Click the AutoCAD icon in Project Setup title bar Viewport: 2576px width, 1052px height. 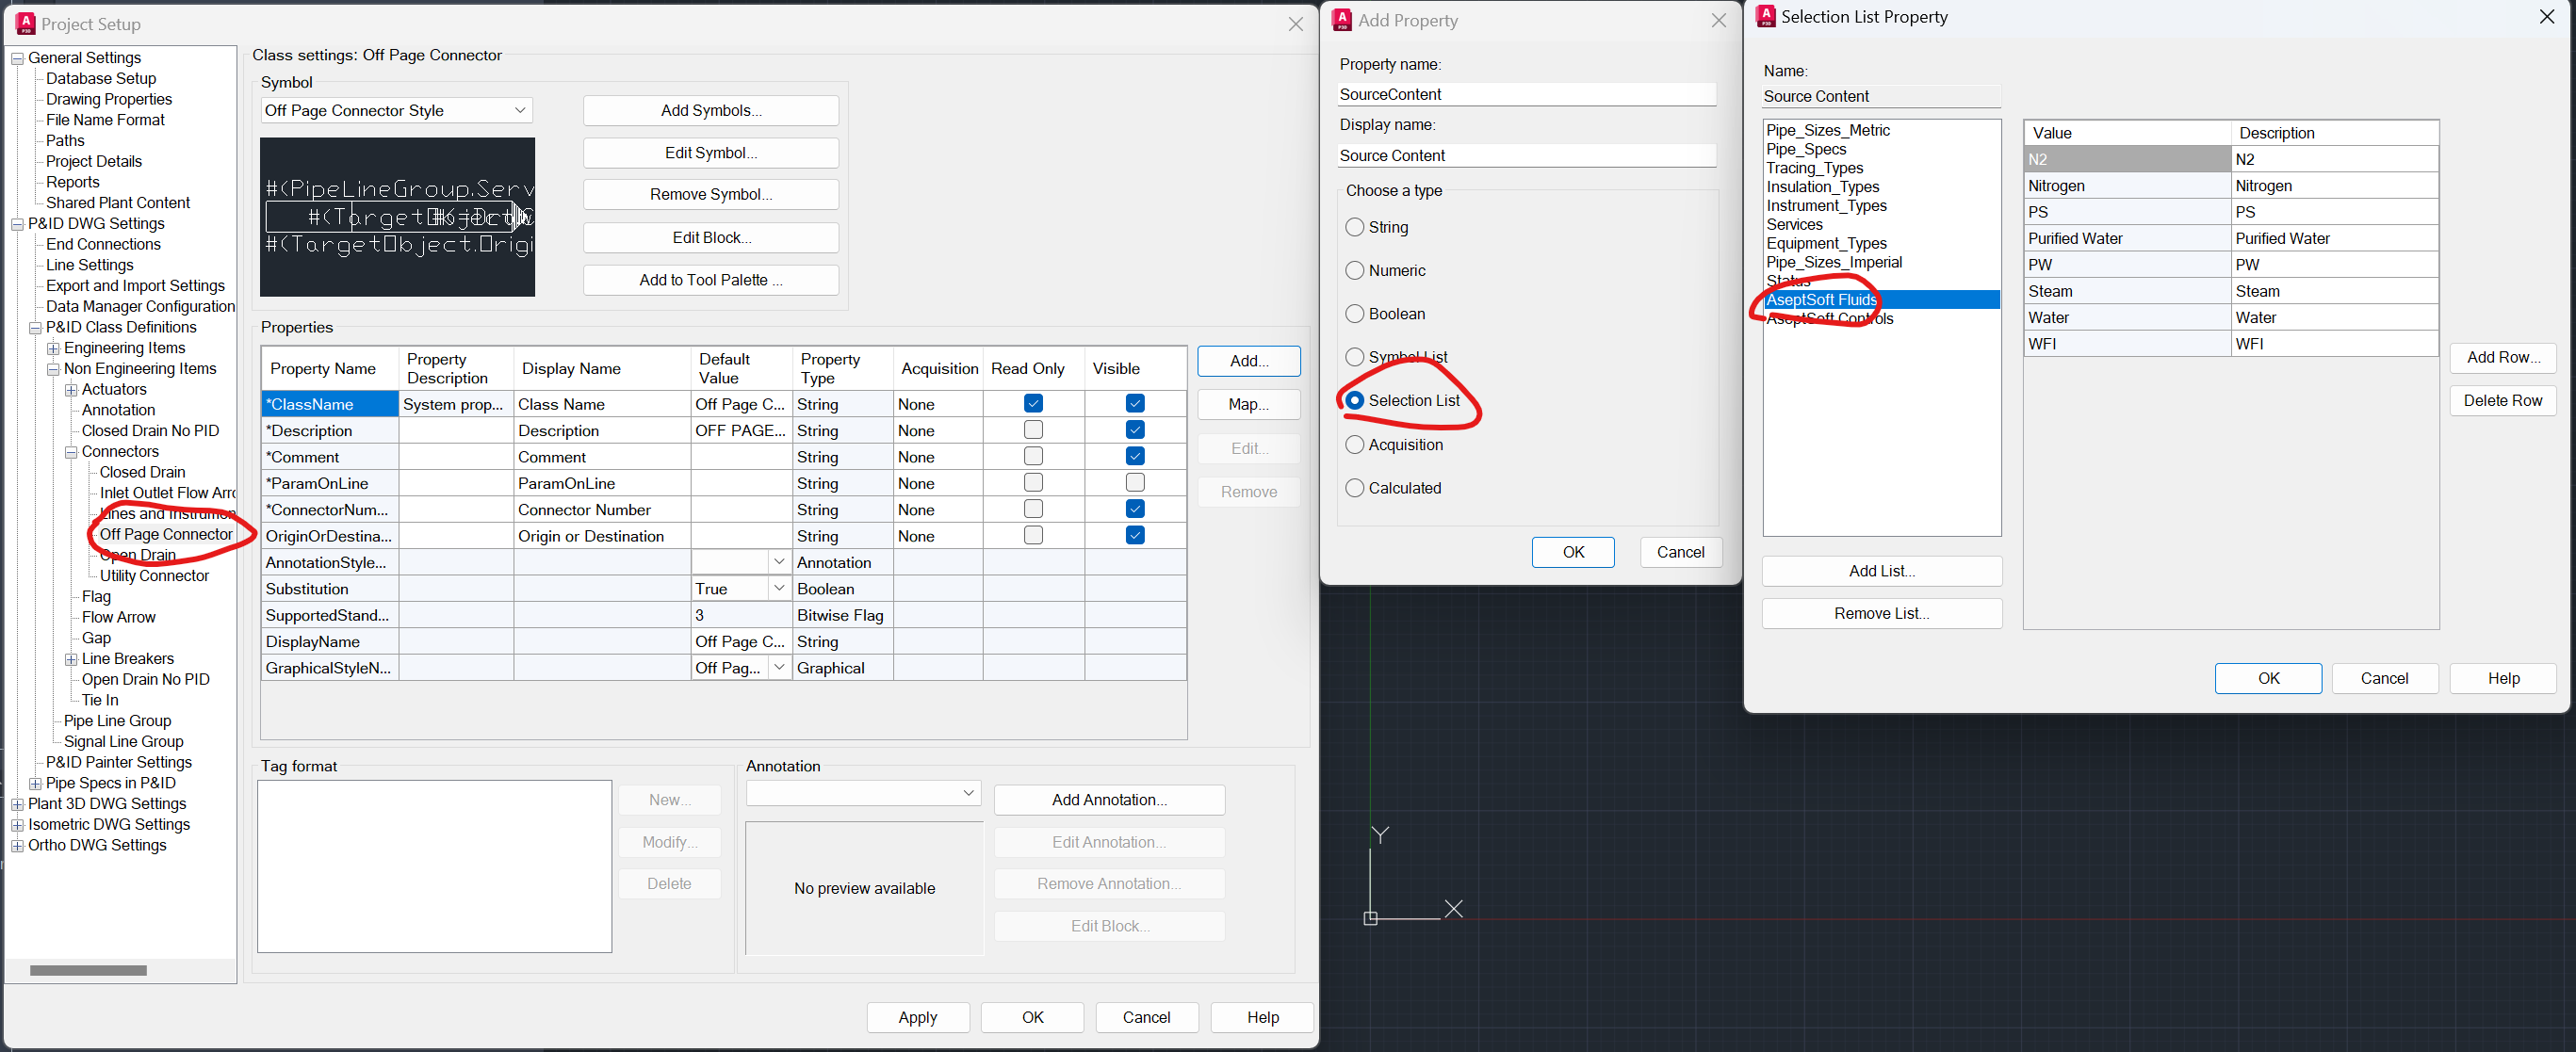(x=26, y=24)
